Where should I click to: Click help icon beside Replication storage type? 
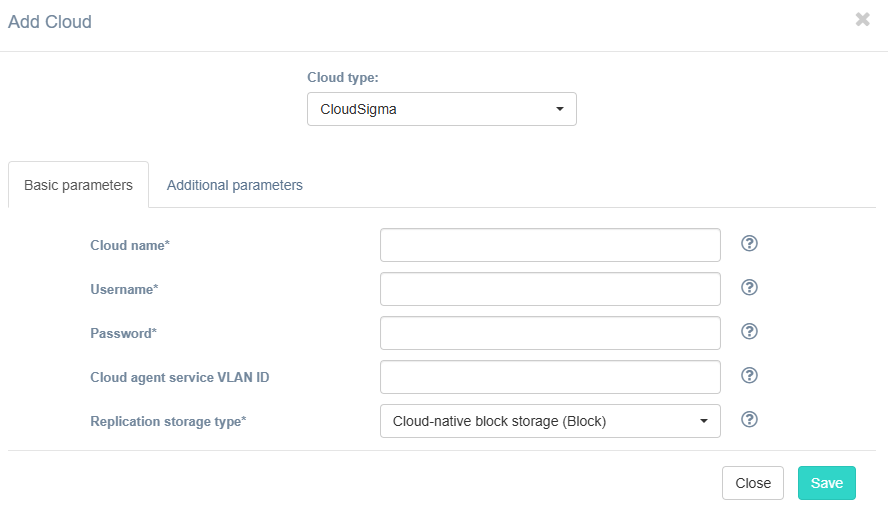(749, 420)
